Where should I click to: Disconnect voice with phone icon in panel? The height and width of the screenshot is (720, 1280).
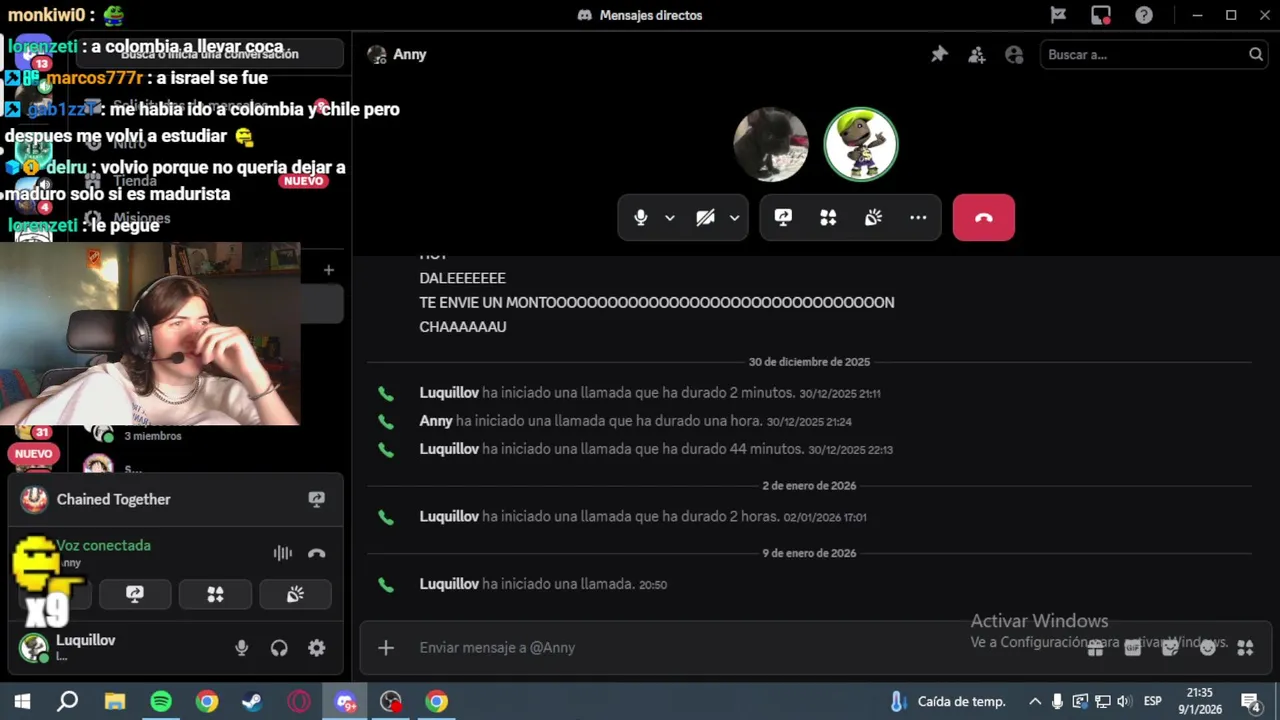tap(317, 553)
